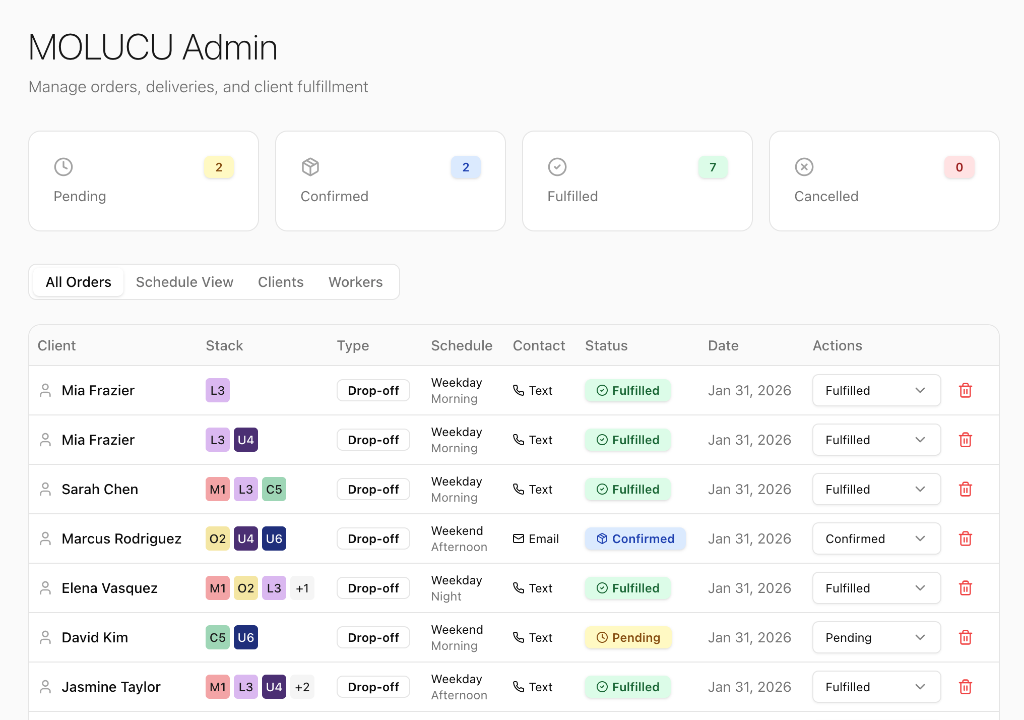
Task: Open status dropdown for Mia Frazier's L3-only order
Action: click(876, 391)
